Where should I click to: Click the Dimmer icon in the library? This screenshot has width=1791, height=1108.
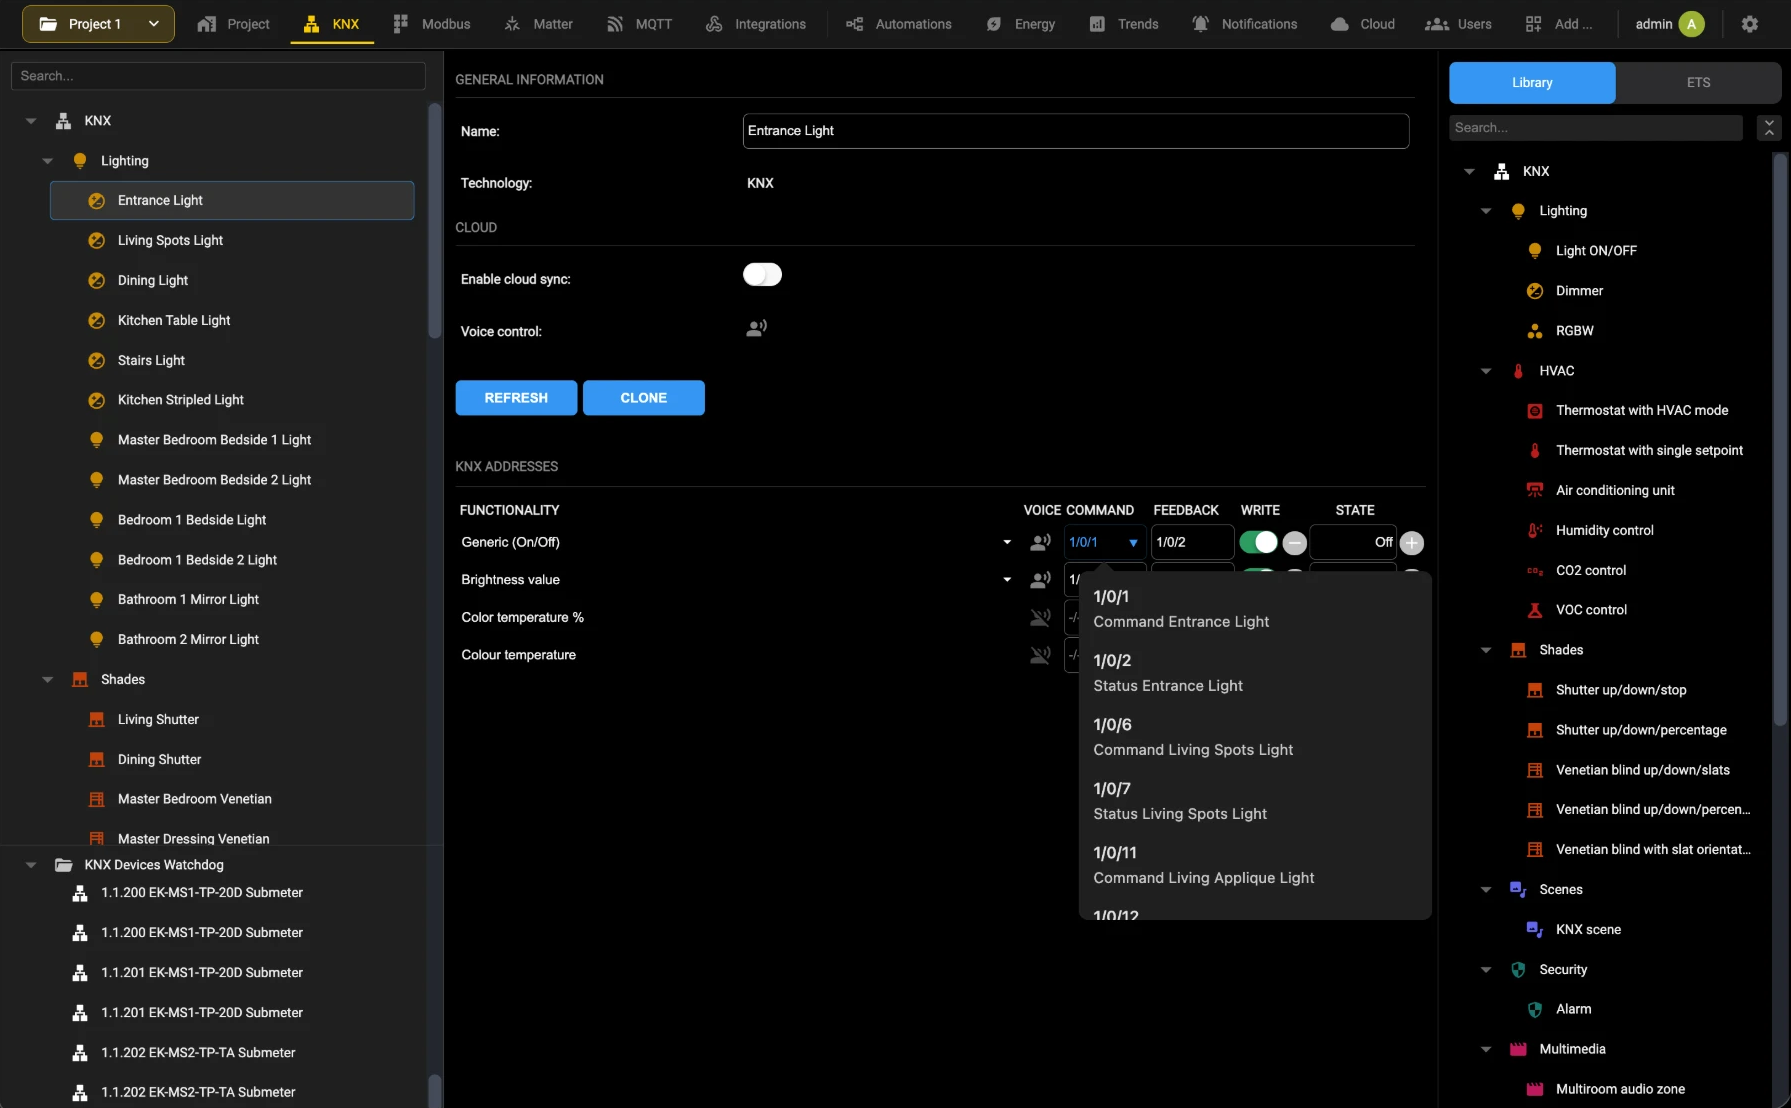click(x=1535, y=291)
